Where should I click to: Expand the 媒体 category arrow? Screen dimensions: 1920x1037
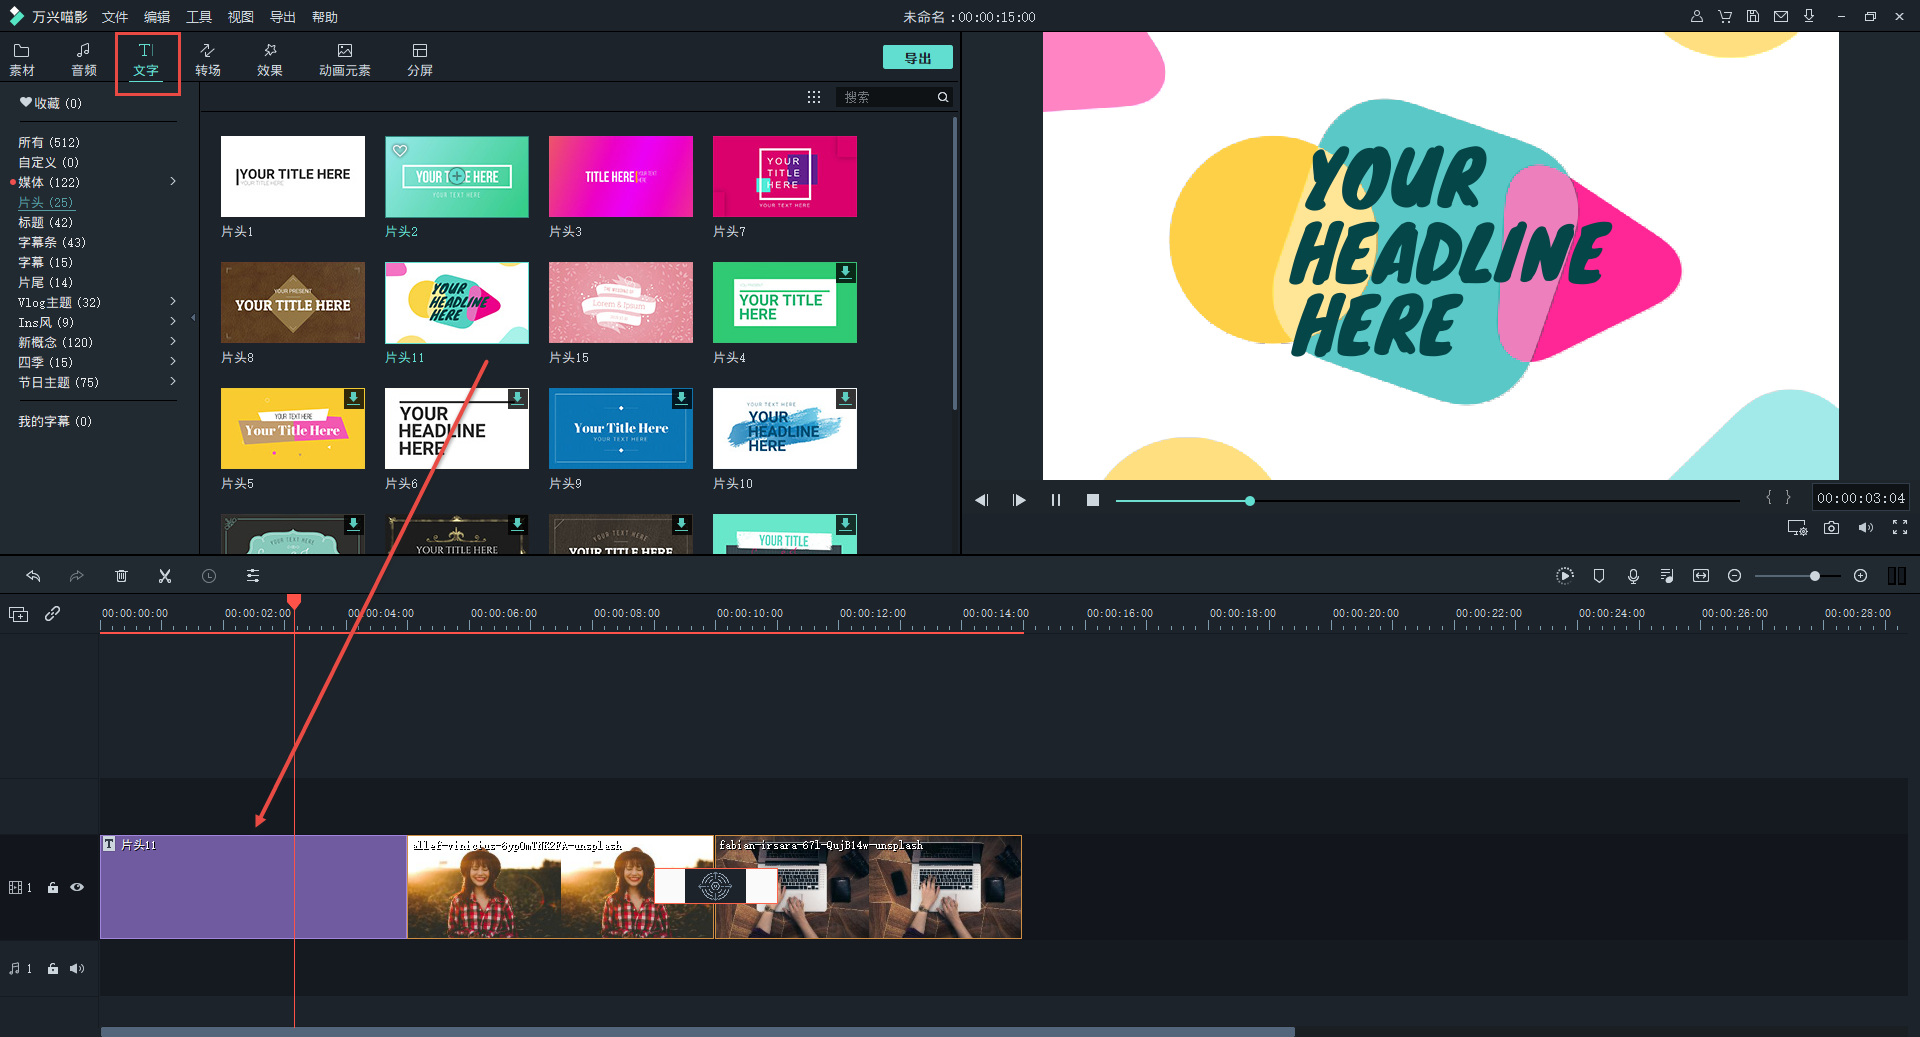[x=172, y=182]
